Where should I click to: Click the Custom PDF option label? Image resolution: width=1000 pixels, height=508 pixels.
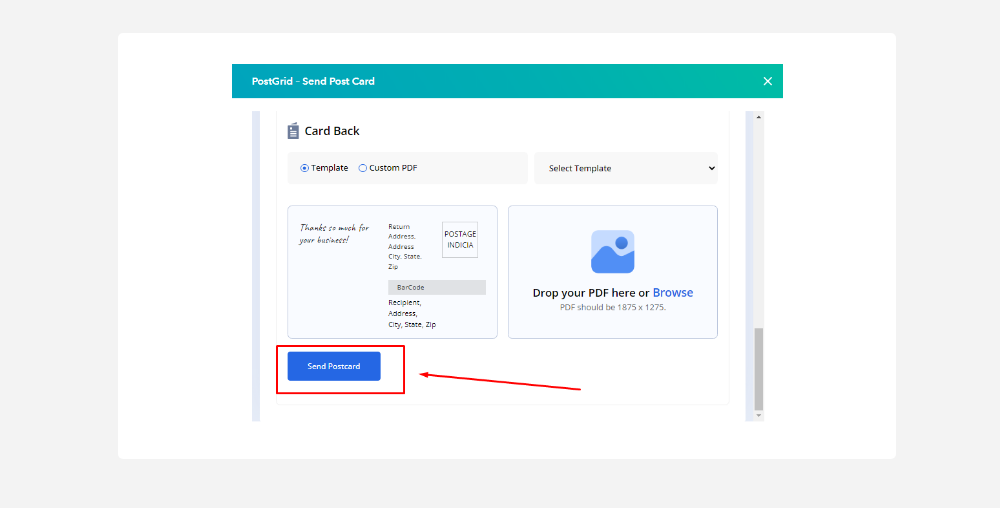(393, 168)
